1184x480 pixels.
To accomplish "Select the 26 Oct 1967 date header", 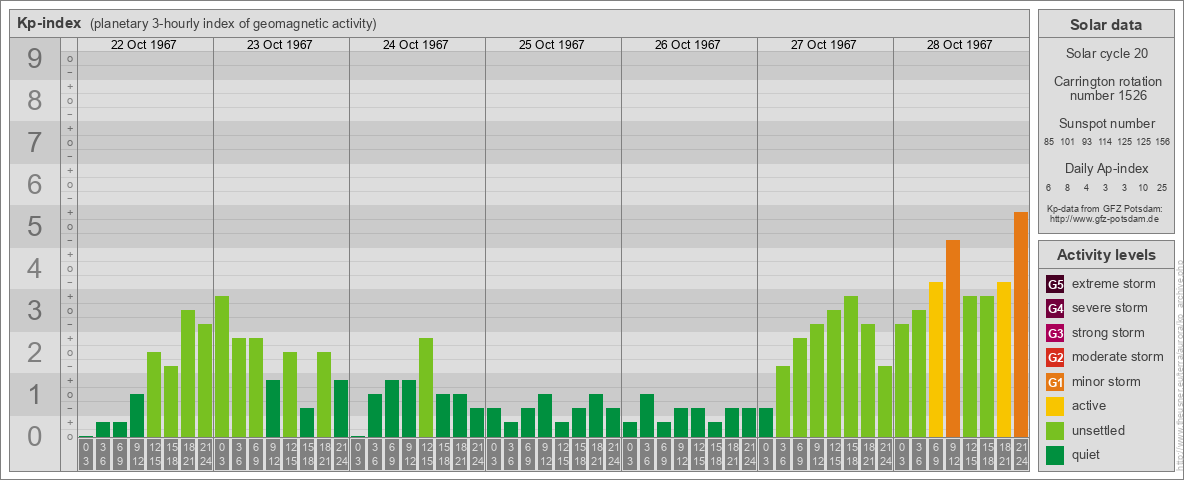I will [x=687, y=45].
